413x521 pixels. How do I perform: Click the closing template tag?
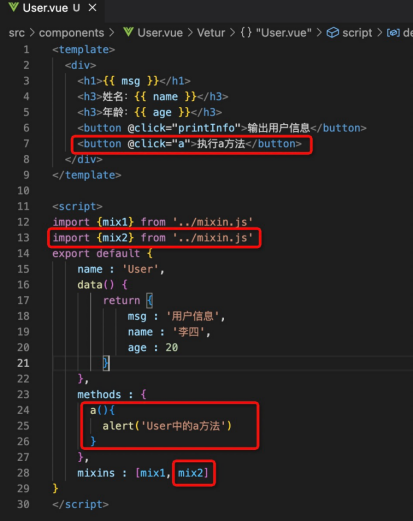87,175
